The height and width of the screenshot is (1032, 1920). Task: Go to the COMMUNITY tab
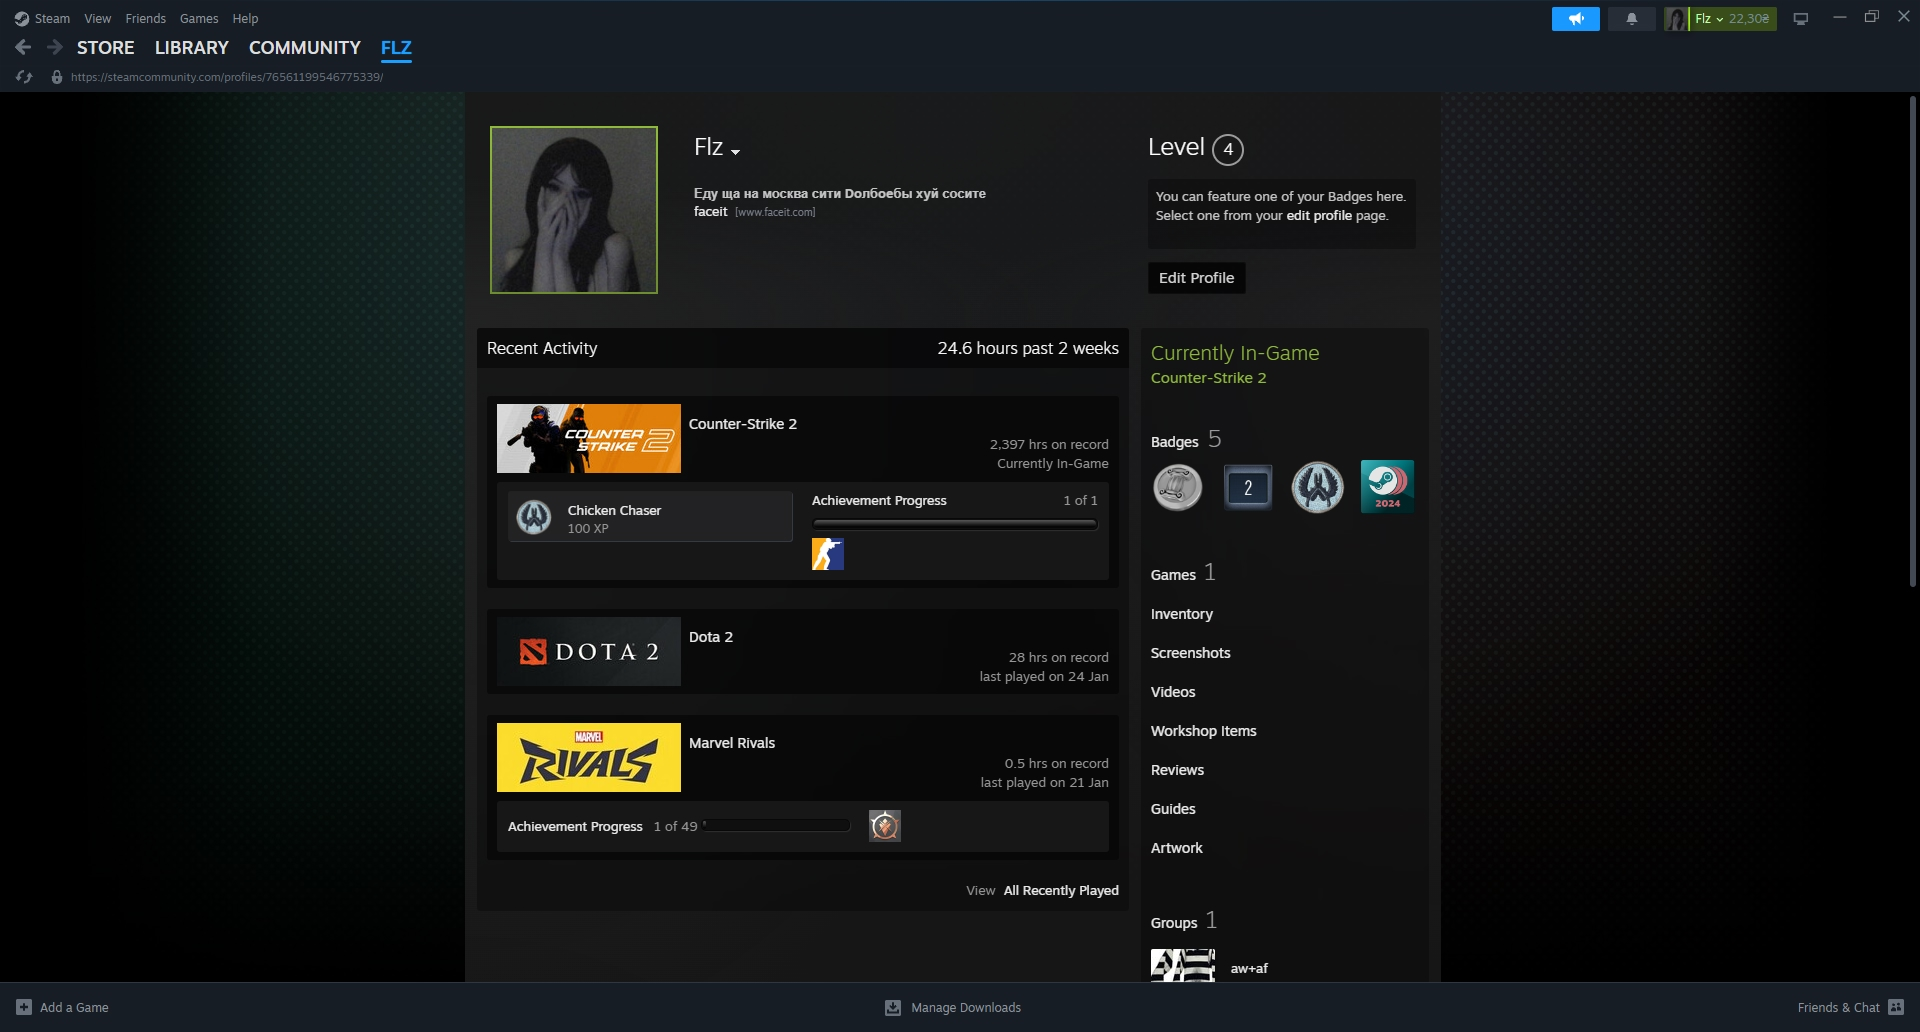[x=304, y=47]
